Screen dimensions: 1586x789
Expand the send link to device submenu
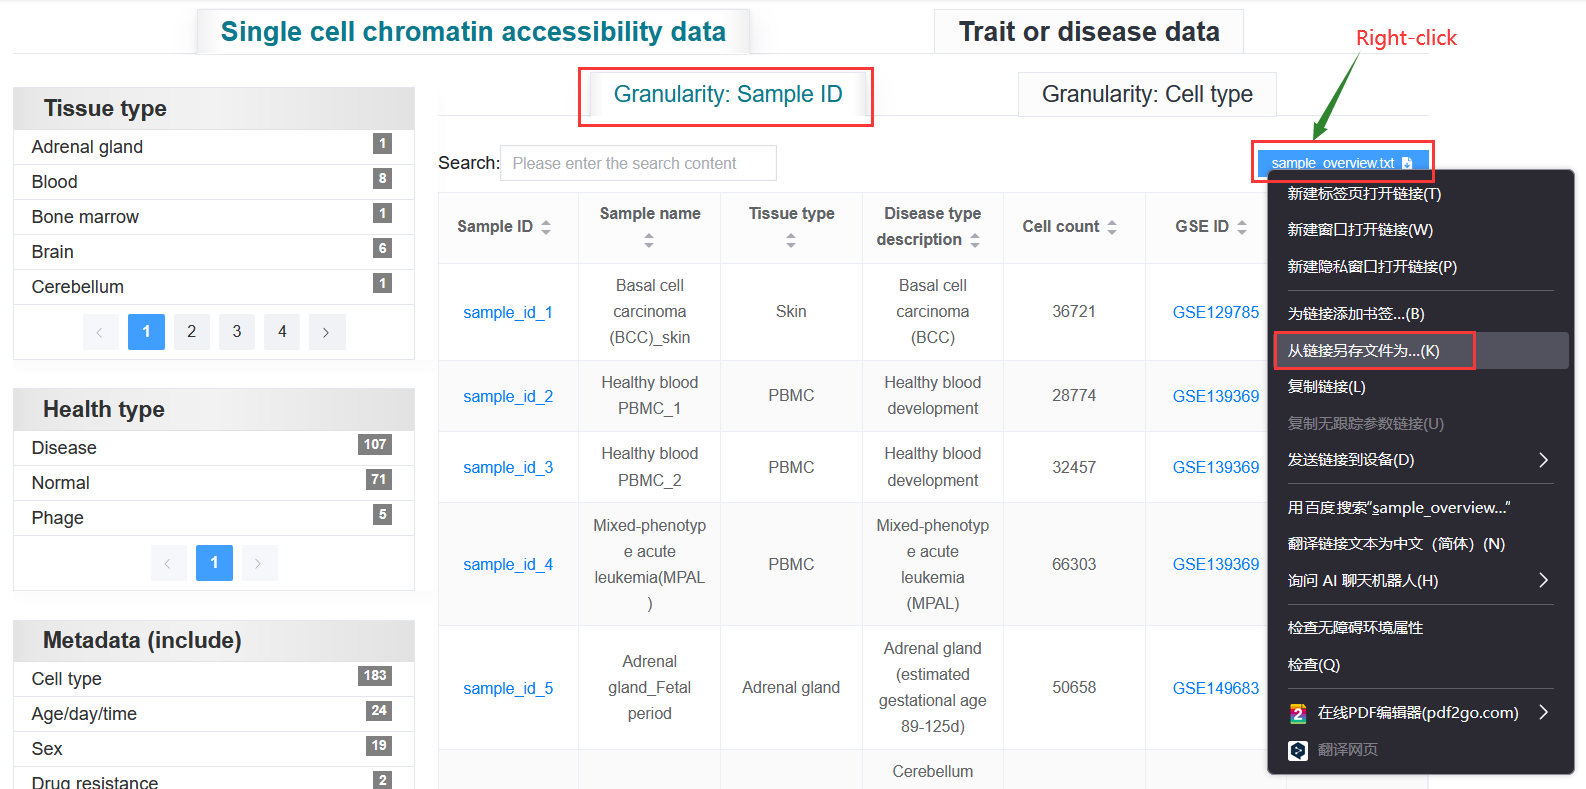[x=1544, y=460]
